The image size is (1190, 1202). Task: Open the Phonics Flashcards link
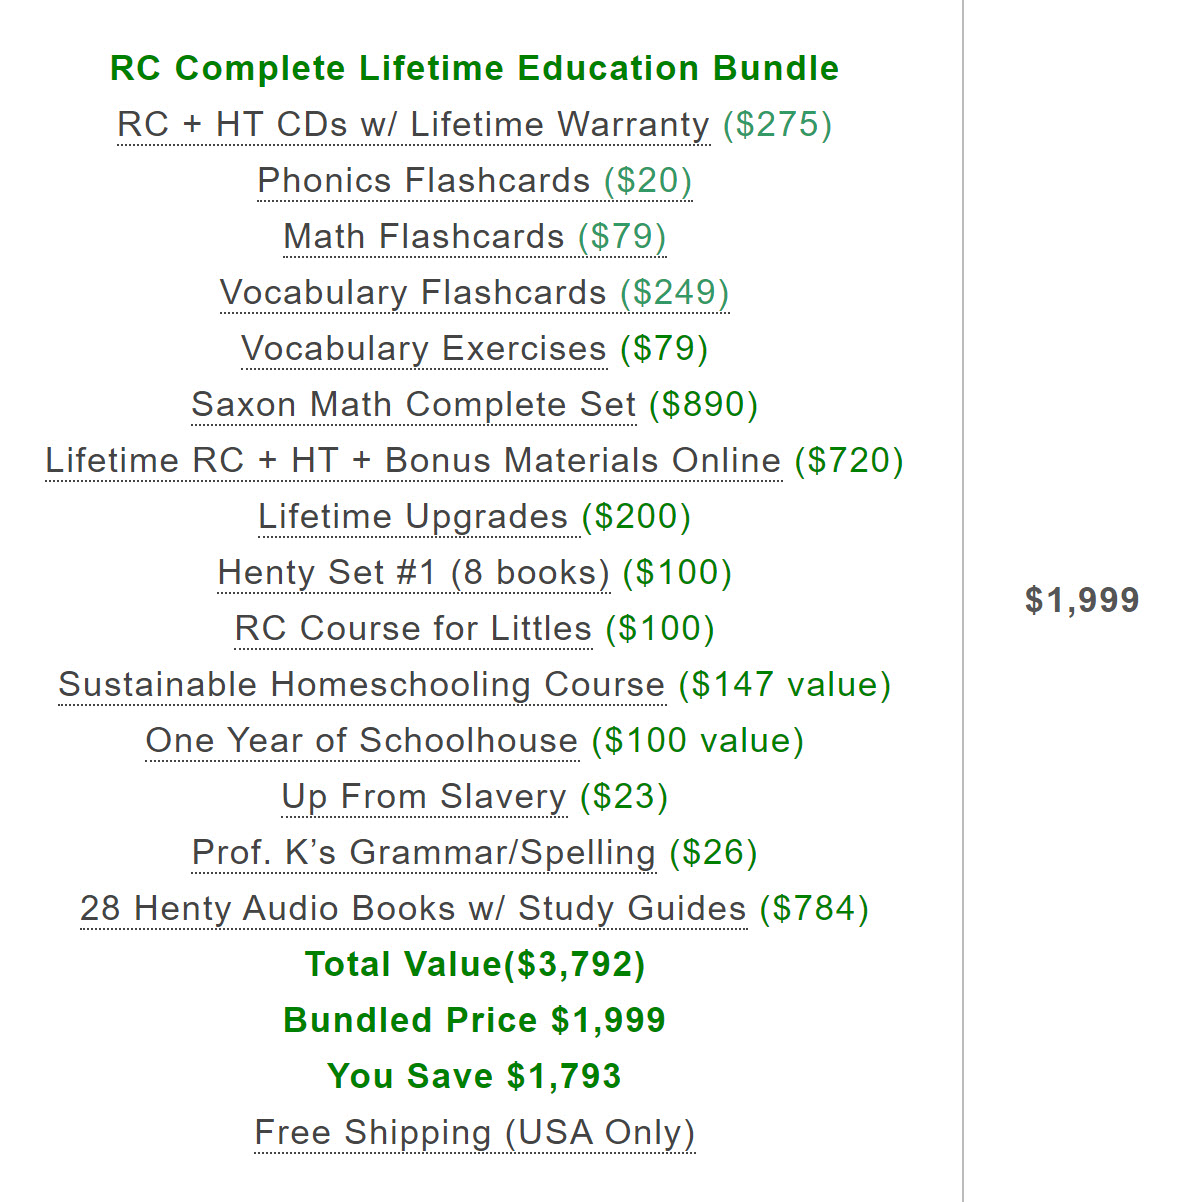pyautogui.click(x=475, y=180)
